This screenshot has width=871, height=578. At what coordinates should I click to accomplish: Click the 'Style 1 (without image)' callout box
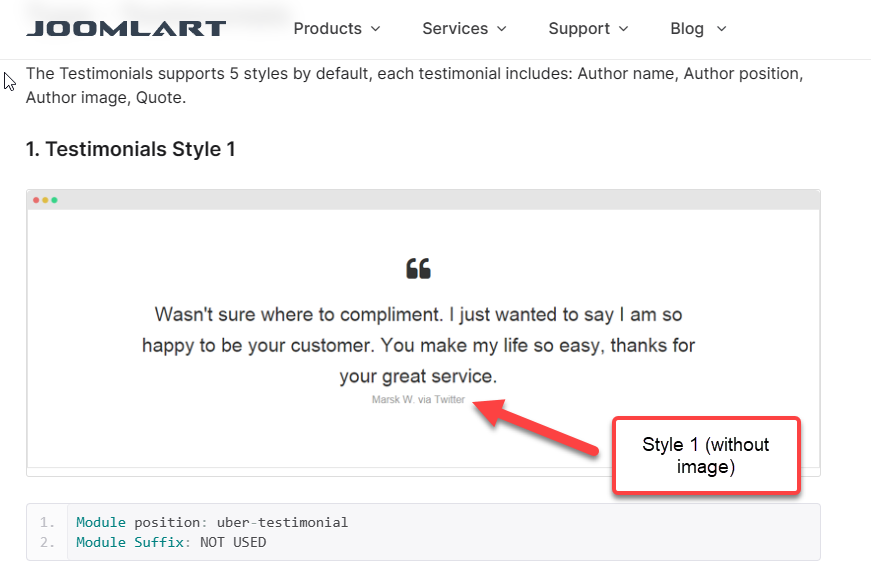pos(706,455)
